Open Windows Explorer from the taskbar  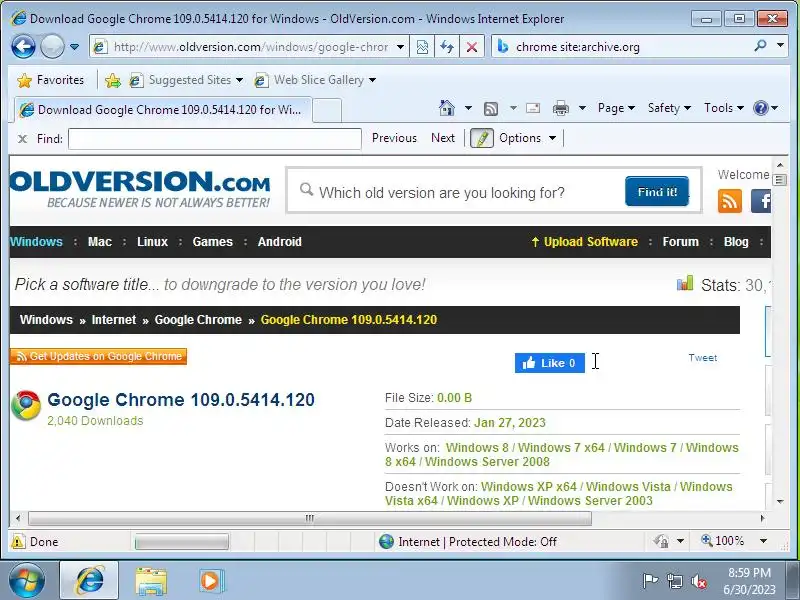151,581
